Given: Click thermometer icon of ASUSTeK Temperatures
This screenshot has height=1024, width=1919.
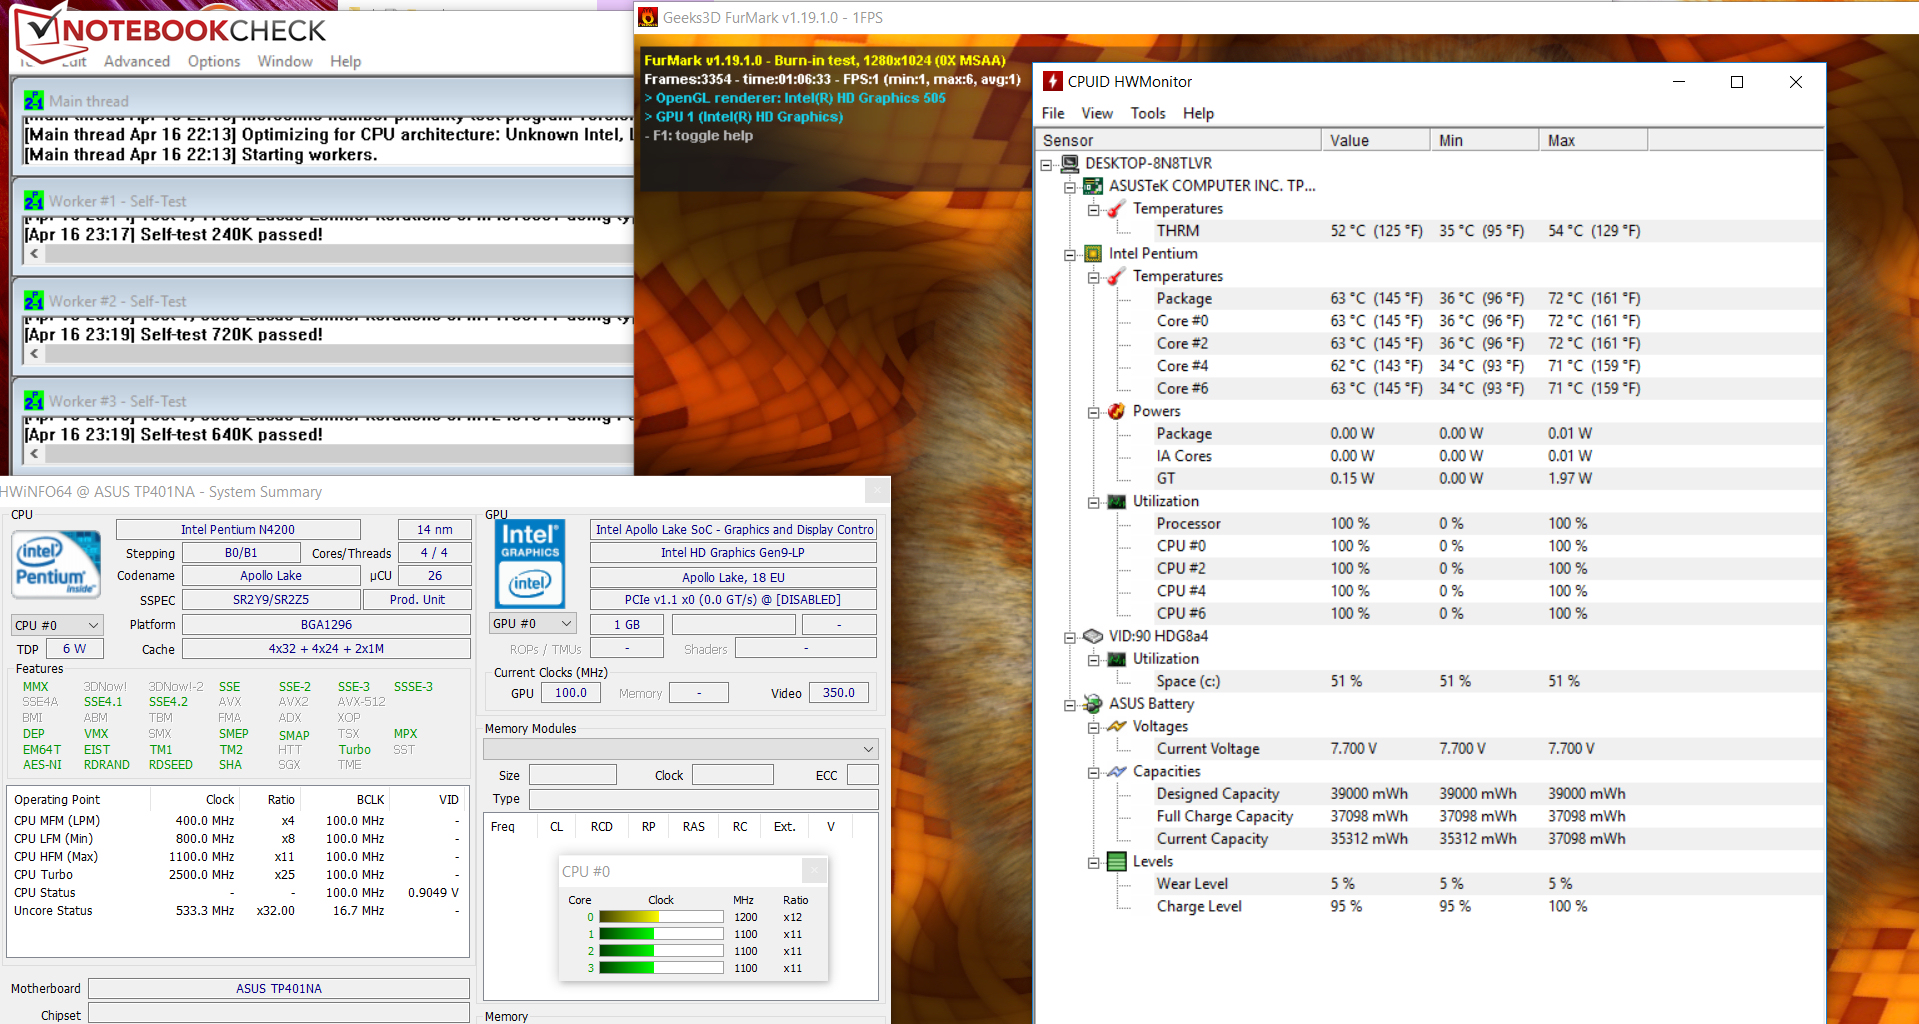Looking at the screenshot, I should (x=1117, y=208).
